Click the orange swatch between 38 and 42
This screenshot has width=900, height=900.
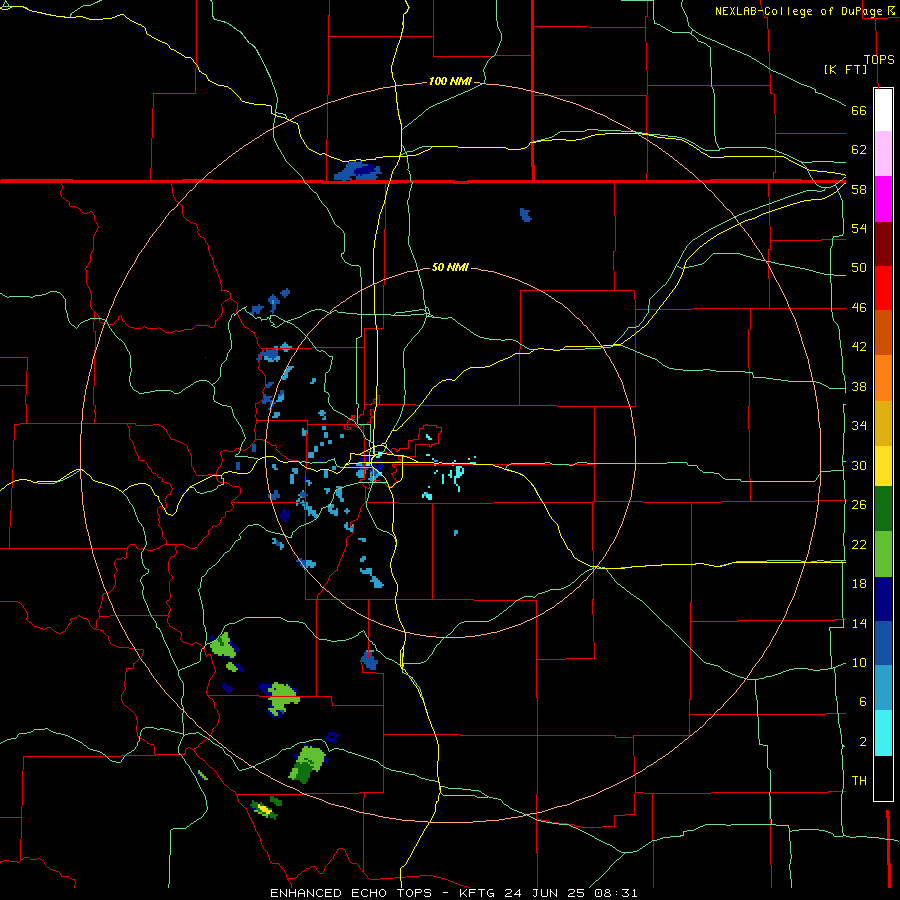coord(883,378)
